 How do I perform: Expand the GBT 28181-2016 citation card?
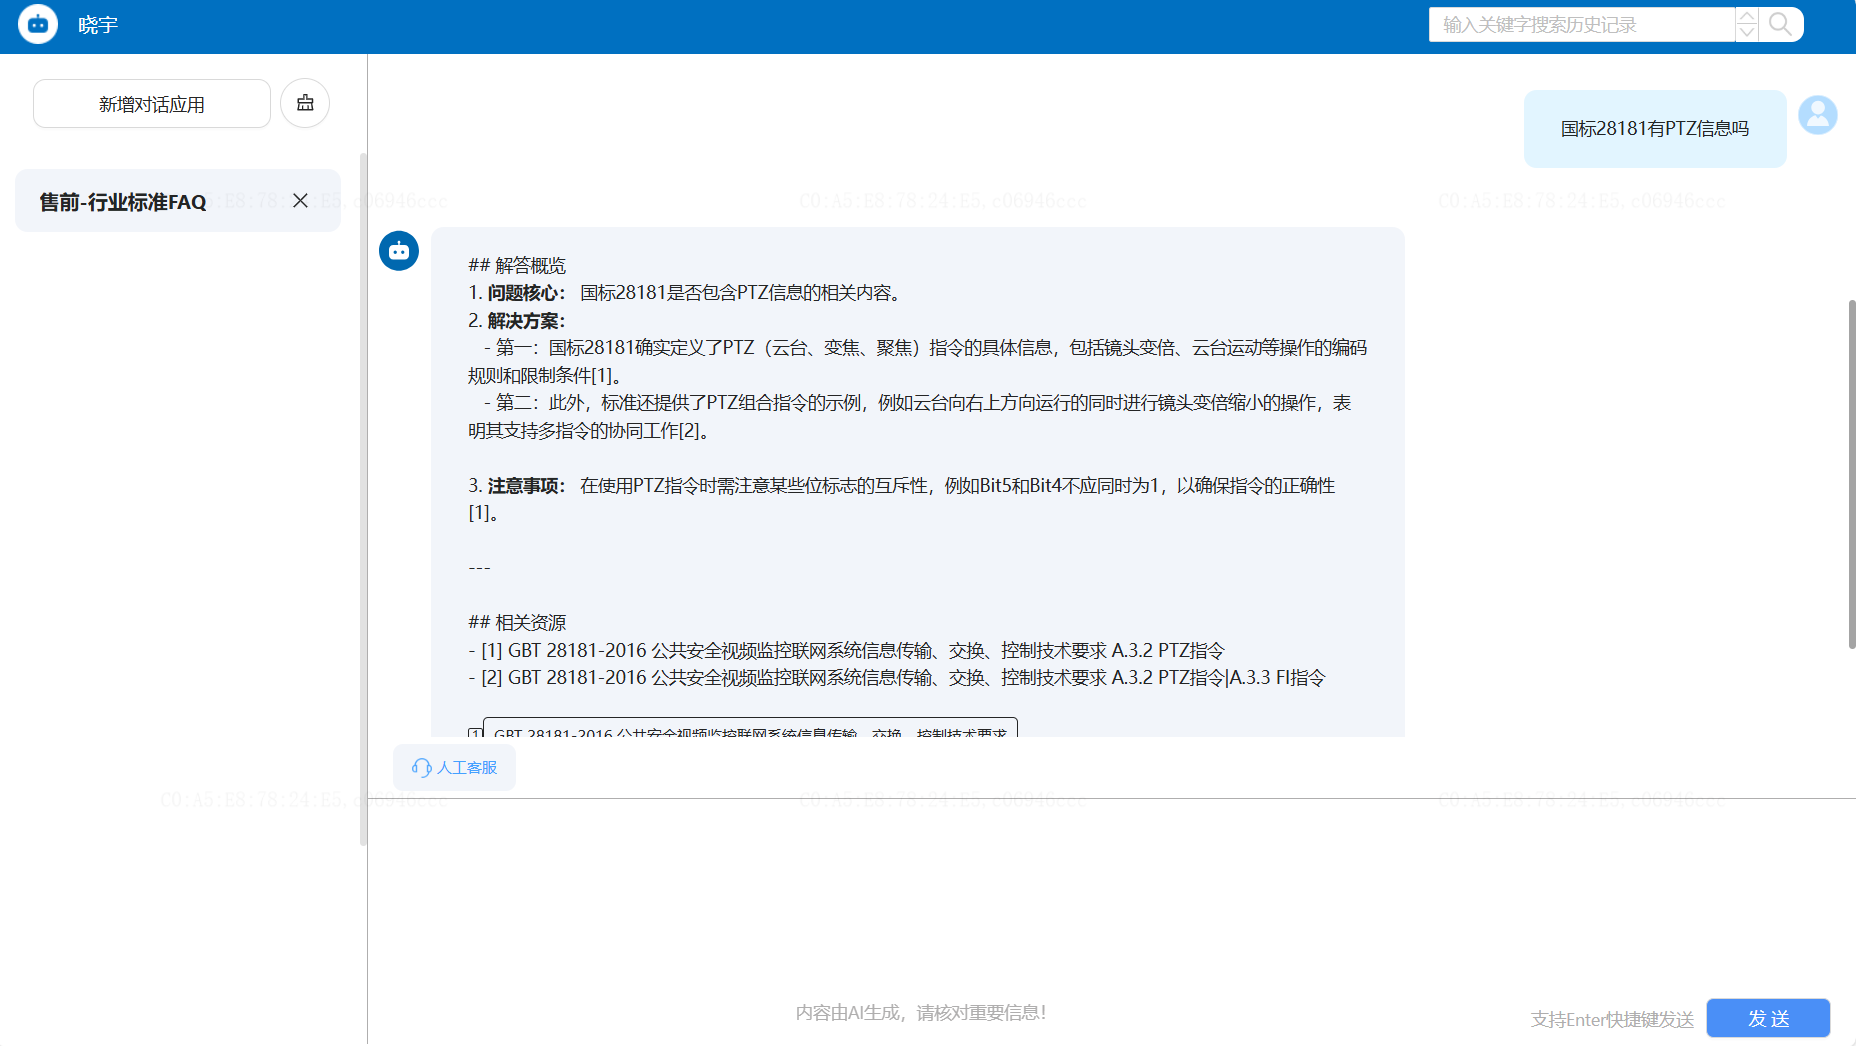[x=748, y=733]
